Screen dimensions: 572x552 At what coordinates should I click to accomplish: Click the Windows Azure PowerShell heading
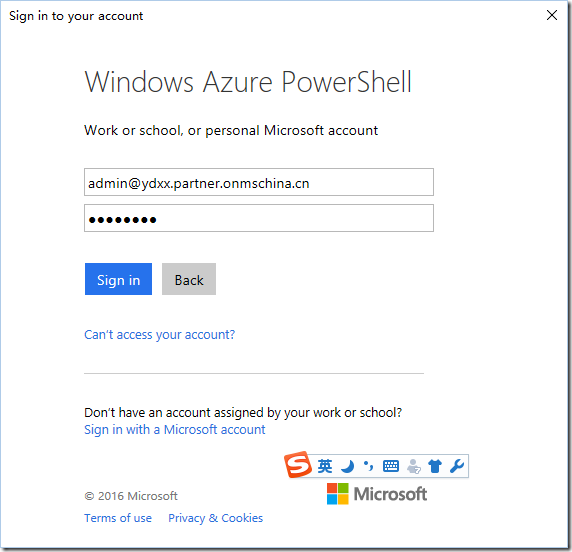pos(248,82)
